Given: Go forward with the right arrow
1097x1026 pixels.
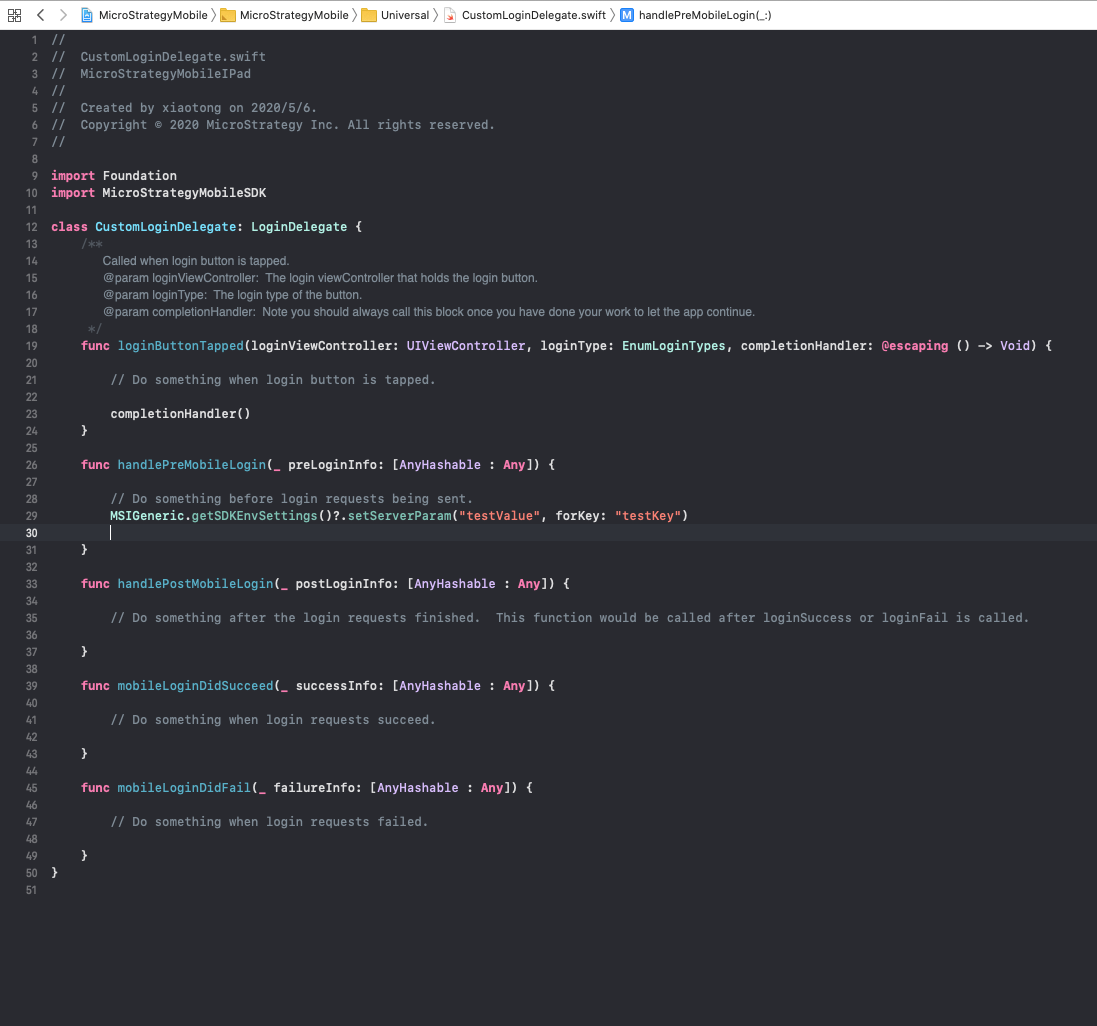Looking at the screenshot, I should point(63,15).
